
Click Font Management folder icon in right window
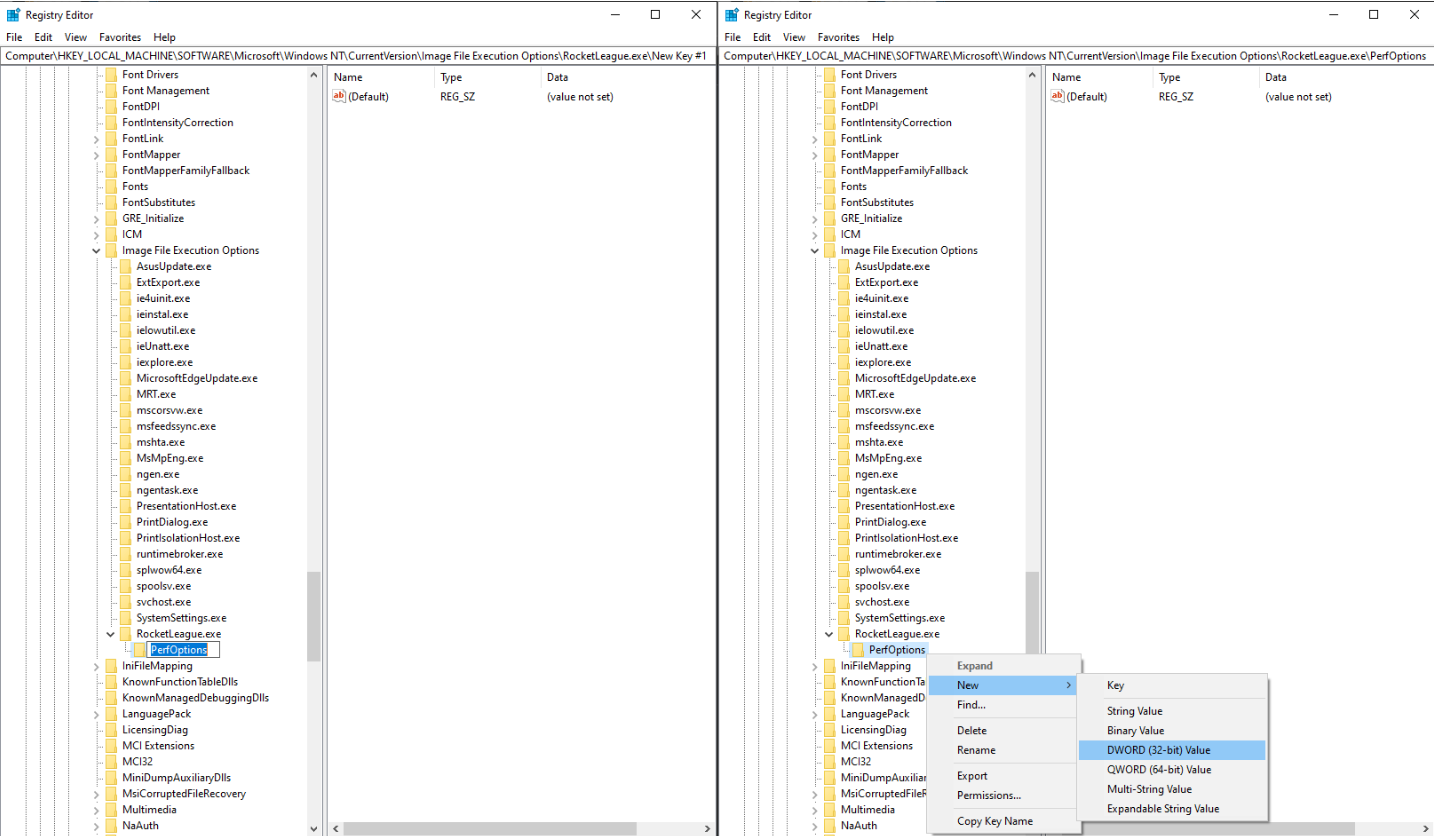(x=829, y=91)
